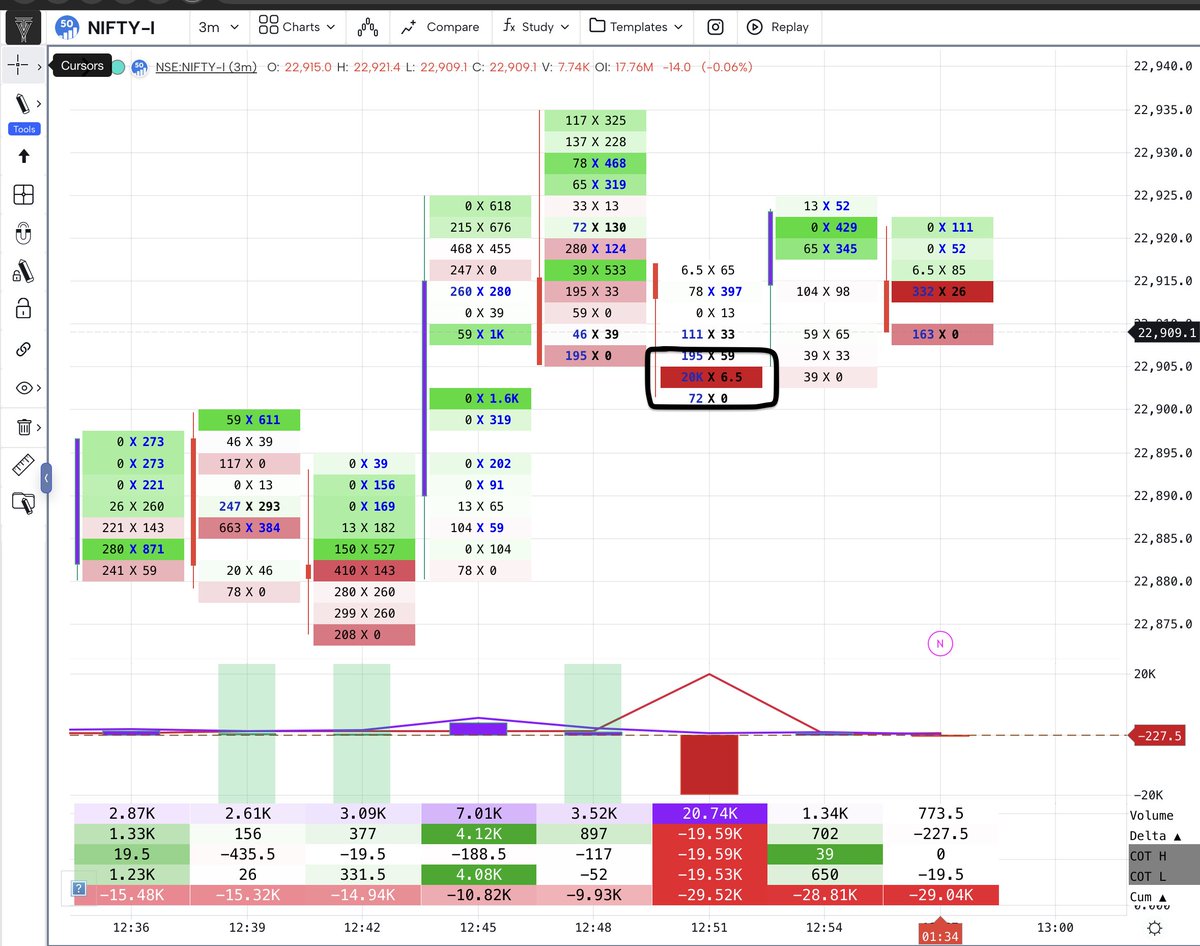Click the NSE:NIFTY-I (3m) legend link
The image size is (1200, 946).
click(x=207, y=67)
